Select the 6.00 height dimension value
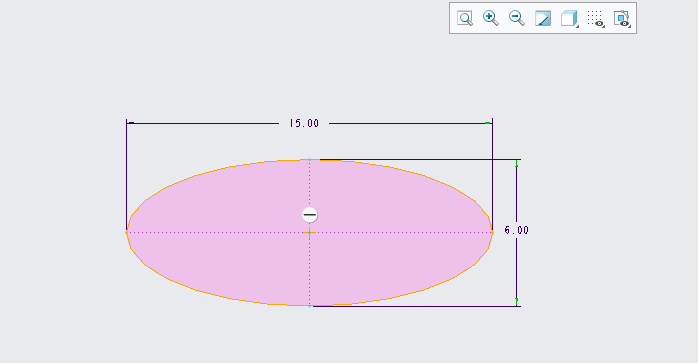The width and height of the screenshot is (698, 363). tap(516, 230)
